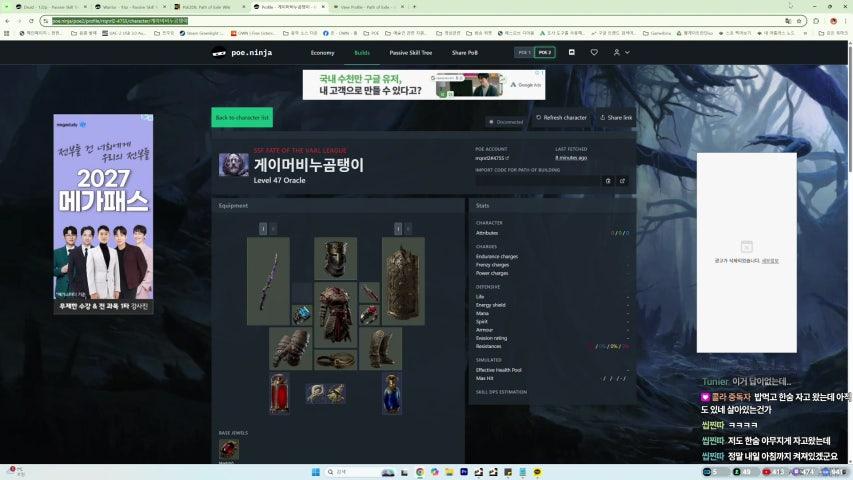Viewport: 853px width, 480px height.
Task: Select right weapon set 1
Action: [x=398, y=229]
